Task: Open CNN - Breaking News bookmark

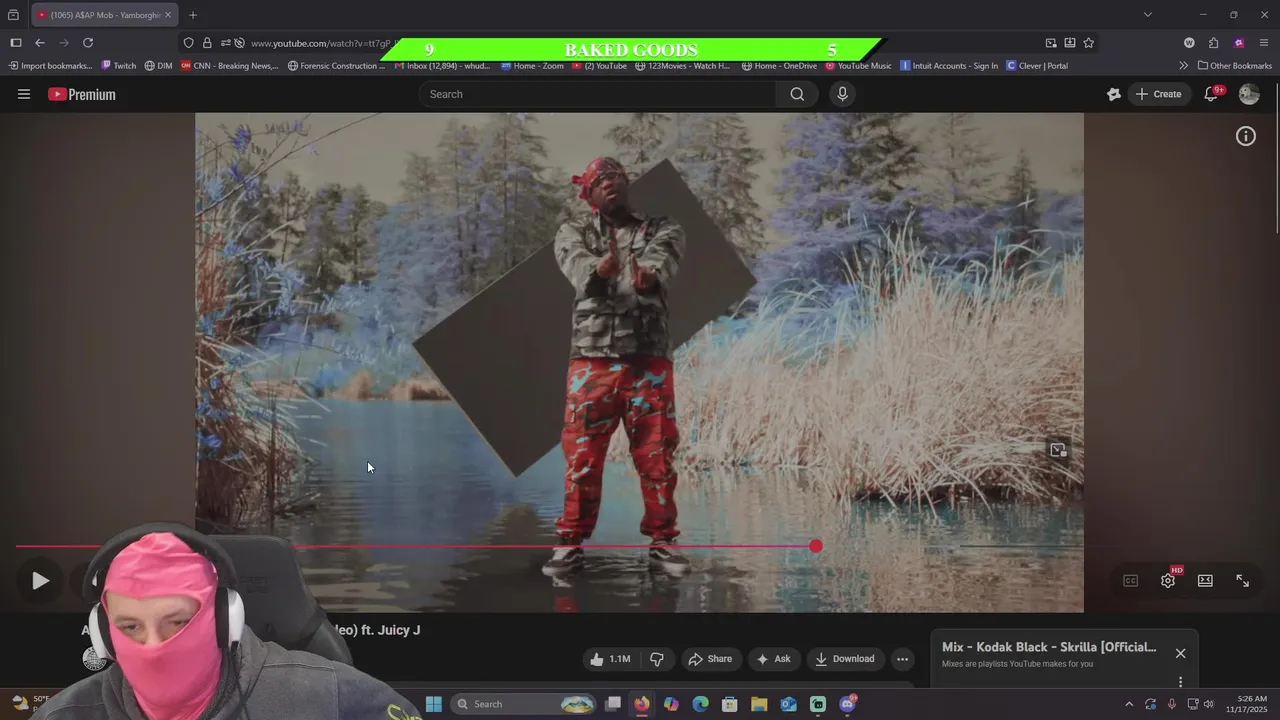Action: tap(229, 66)
